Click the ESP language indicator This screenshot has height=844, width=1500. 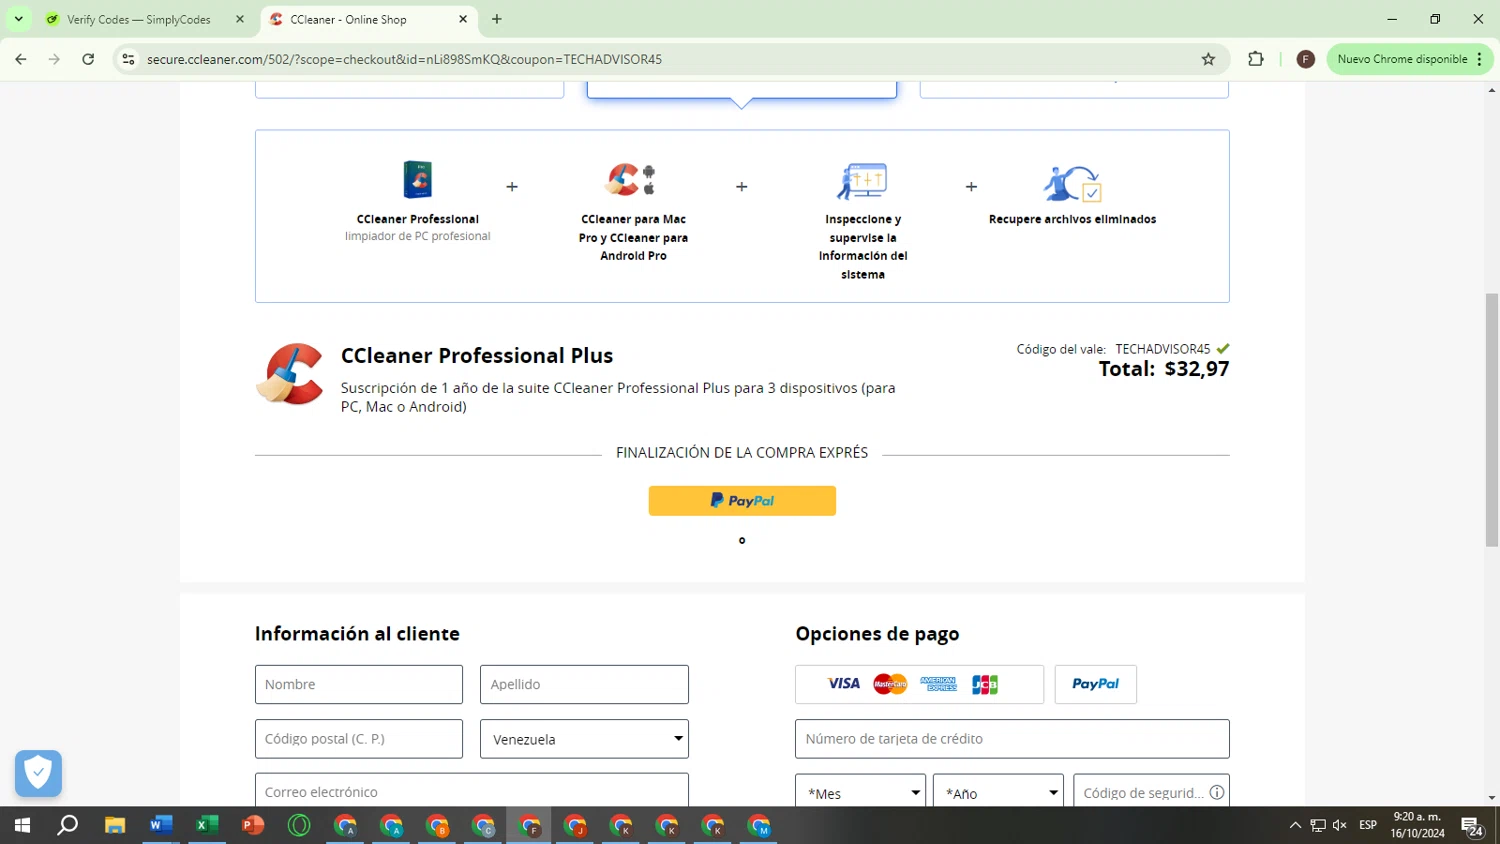(1368, 825)
